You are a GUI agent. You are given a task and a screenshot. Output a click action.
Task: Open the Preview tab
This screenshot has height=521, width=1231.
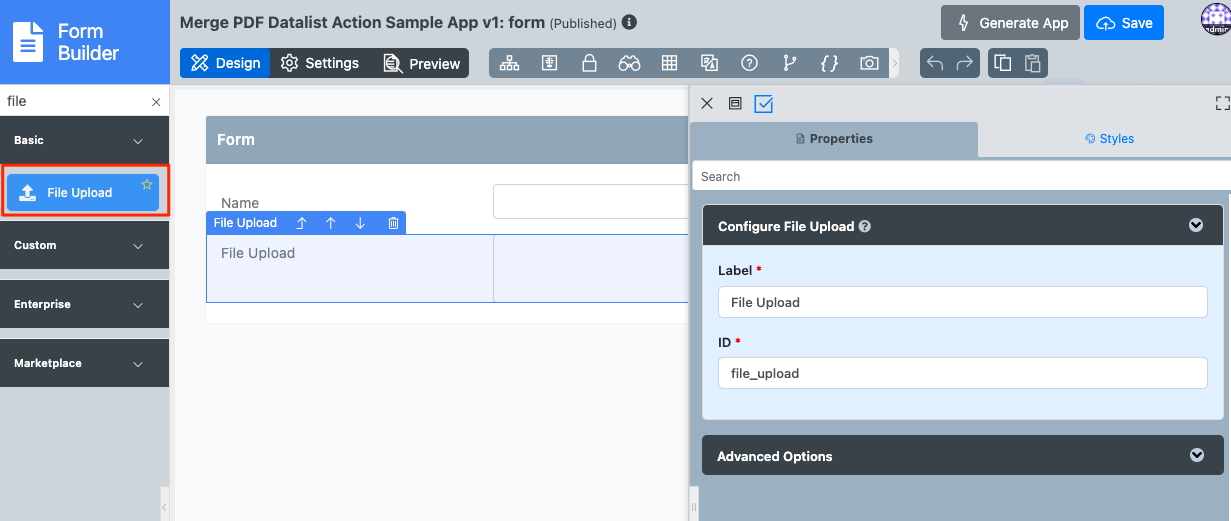[422, 63]
